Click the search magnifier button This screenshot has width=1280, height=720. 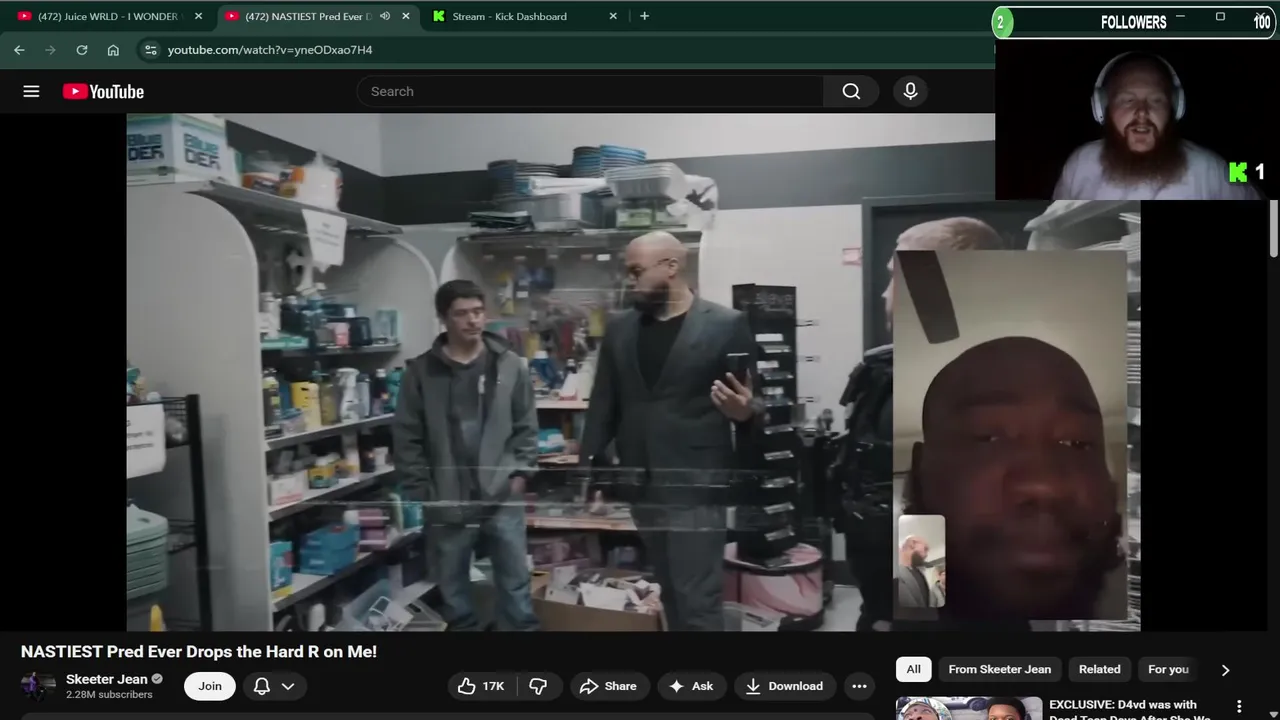[x=851, y=91]
